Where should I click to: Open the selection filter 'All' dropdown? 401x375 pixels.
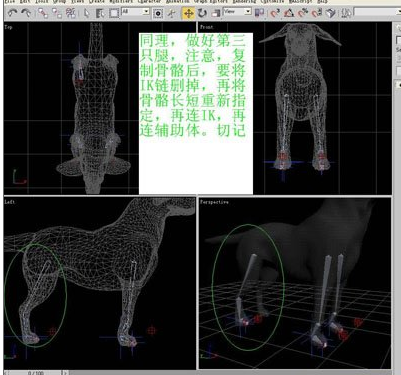(x=135, y=12)
